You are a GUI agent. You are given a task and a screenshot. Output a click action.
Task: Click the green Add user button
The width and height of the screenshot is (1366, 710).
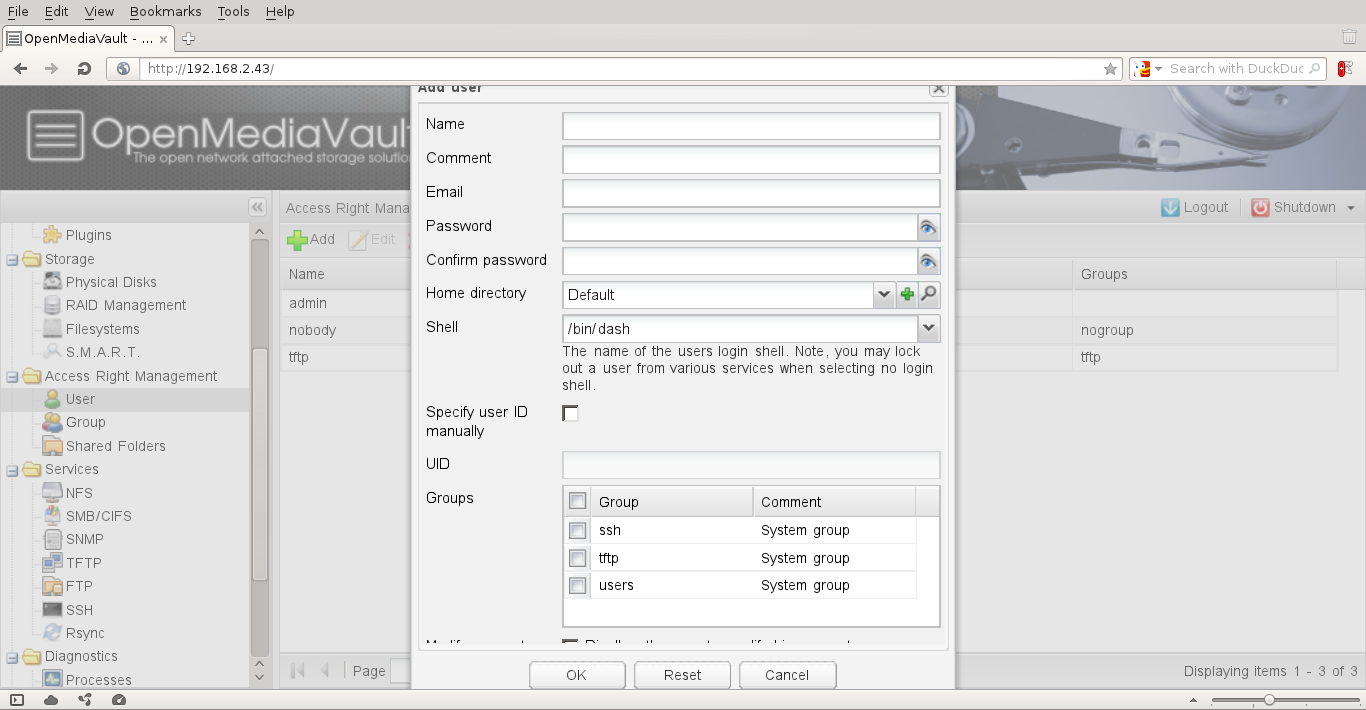point(311,239)
